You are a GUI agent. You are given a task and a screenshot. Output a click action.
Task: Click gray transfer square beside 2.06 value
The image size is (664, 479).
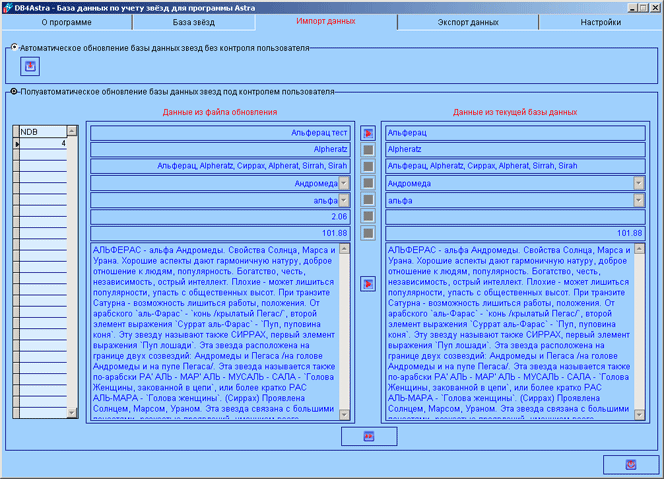tap(368, 217)
